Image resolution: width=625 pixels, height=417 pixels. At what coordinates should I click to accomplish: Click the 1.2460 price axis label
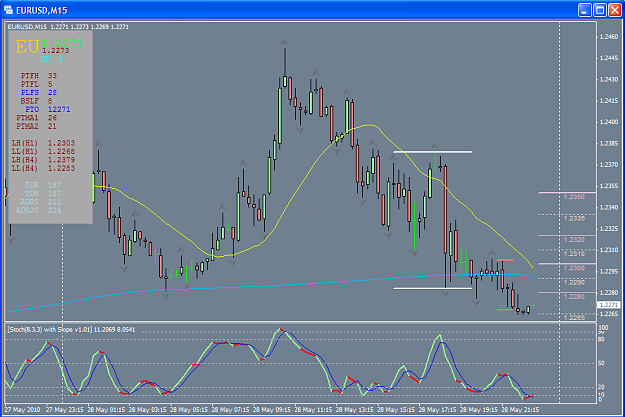coord(609,37)
